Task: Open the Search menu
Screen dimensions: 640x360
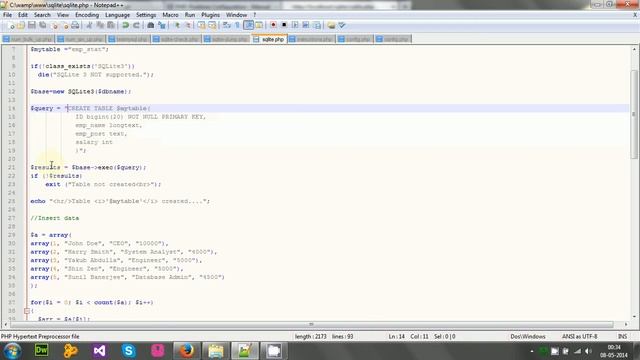Action: [x=42, y=15]
